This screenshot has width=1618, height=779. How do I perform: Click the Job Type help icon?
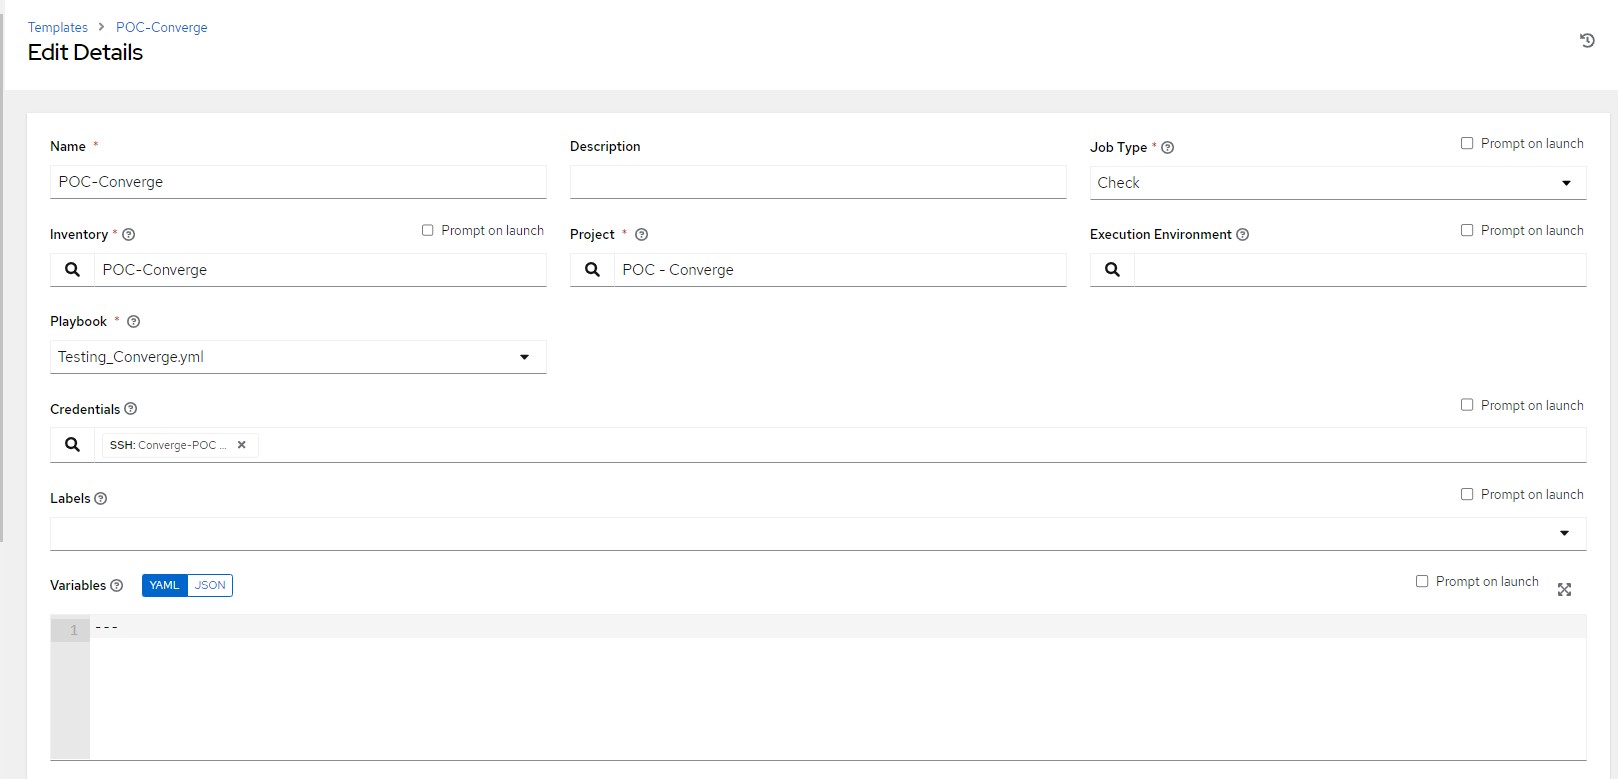(x=1167, y=148)
